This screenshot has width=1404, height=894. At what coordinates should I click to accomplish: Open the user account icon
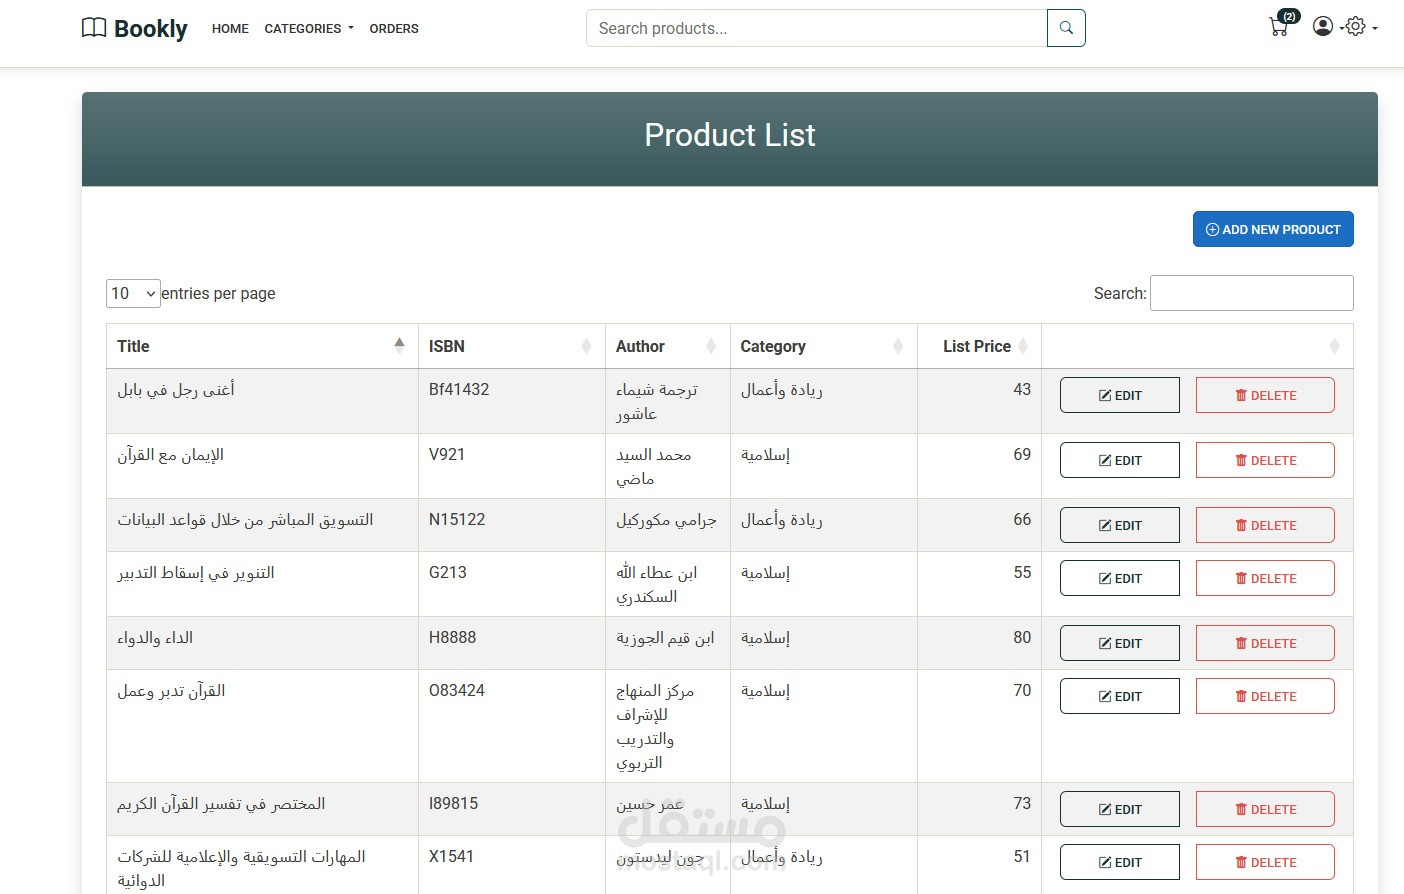click(1323, 27)
